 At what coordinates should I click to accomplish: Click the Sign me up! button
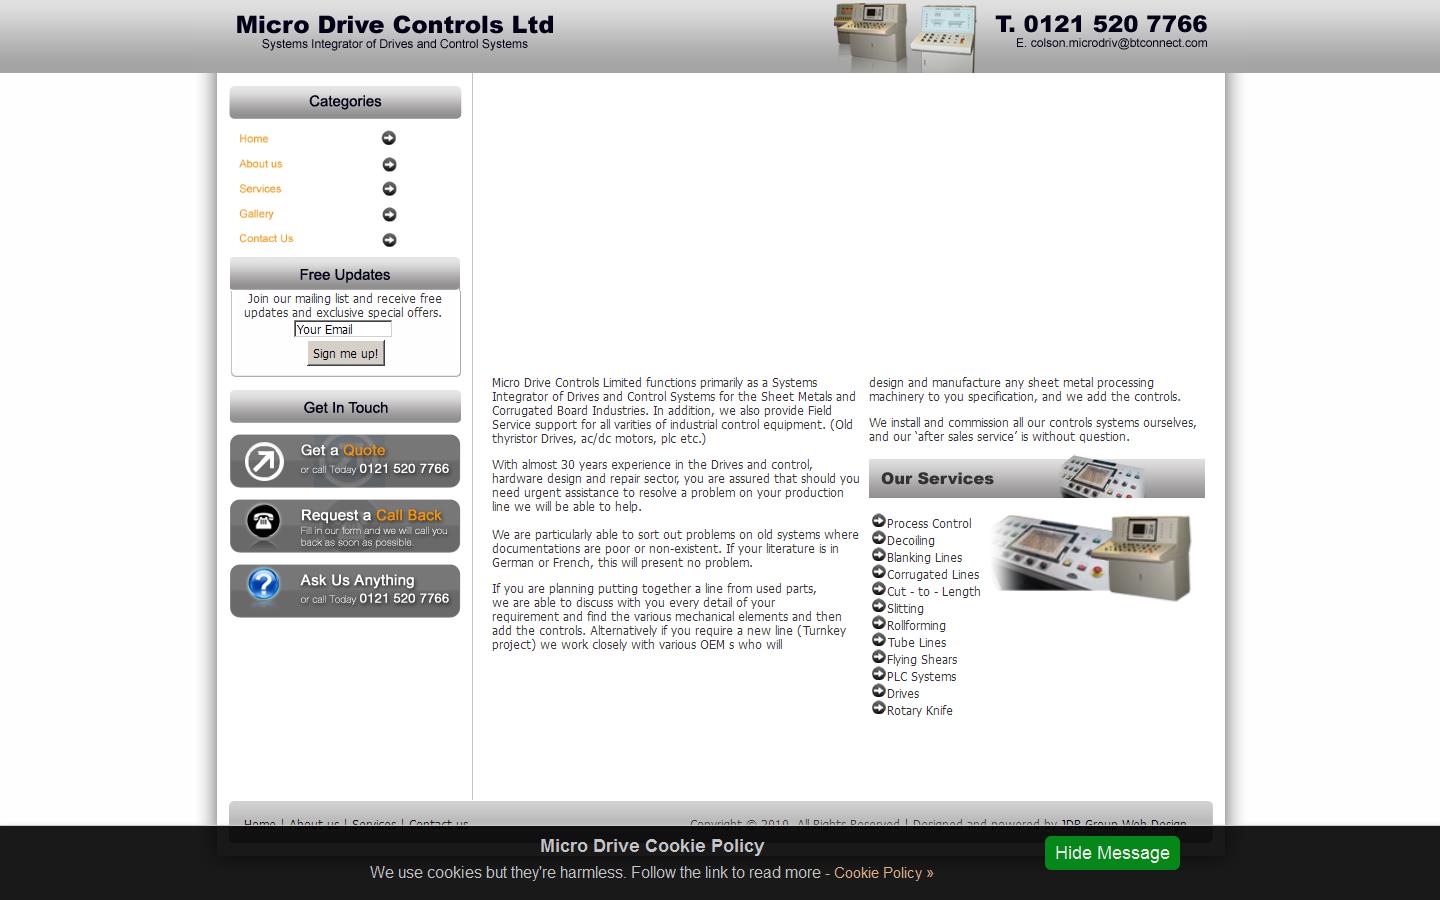pyautogui.click(x=345, y=352)
